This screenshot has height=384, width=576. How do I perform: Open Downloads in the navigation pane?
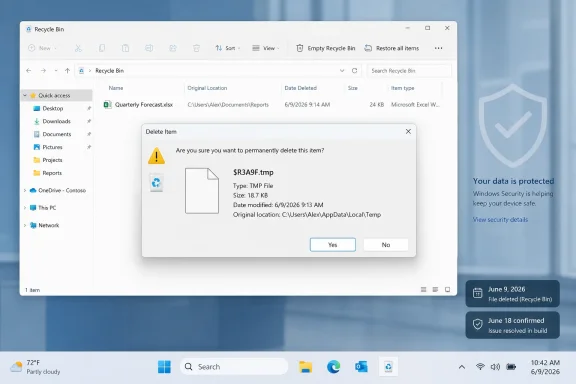[x=56, y=121]
